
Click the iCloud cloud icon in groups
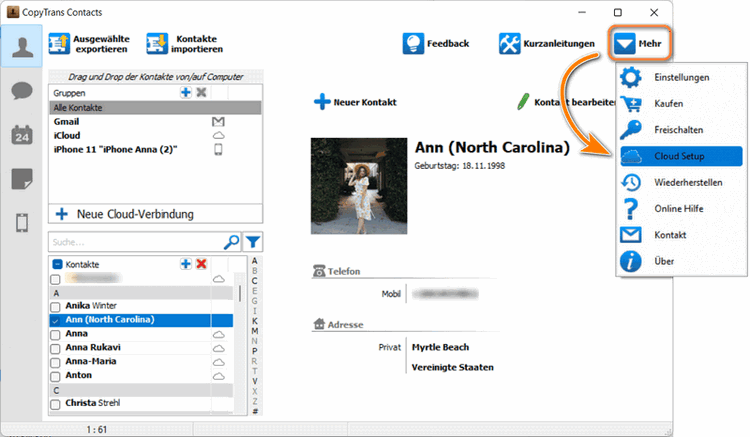click(218, 135)
